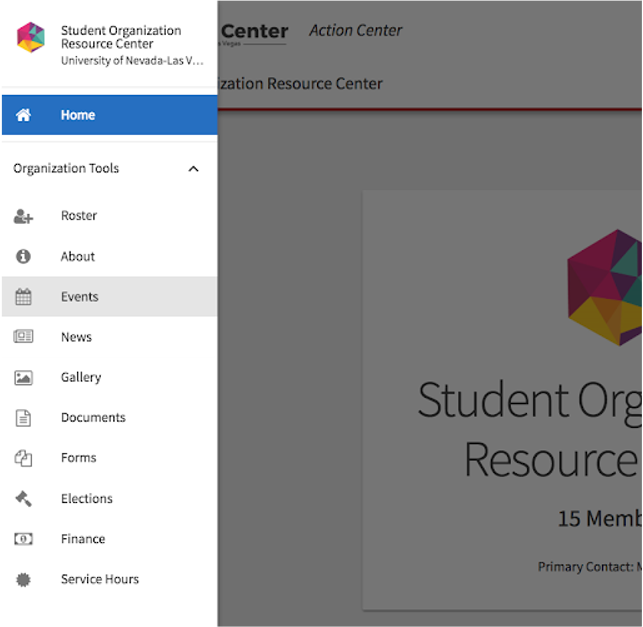Viewport: 643px width, 627px height.
Task: Open the Roster menu item
Action: coord(79,216)
